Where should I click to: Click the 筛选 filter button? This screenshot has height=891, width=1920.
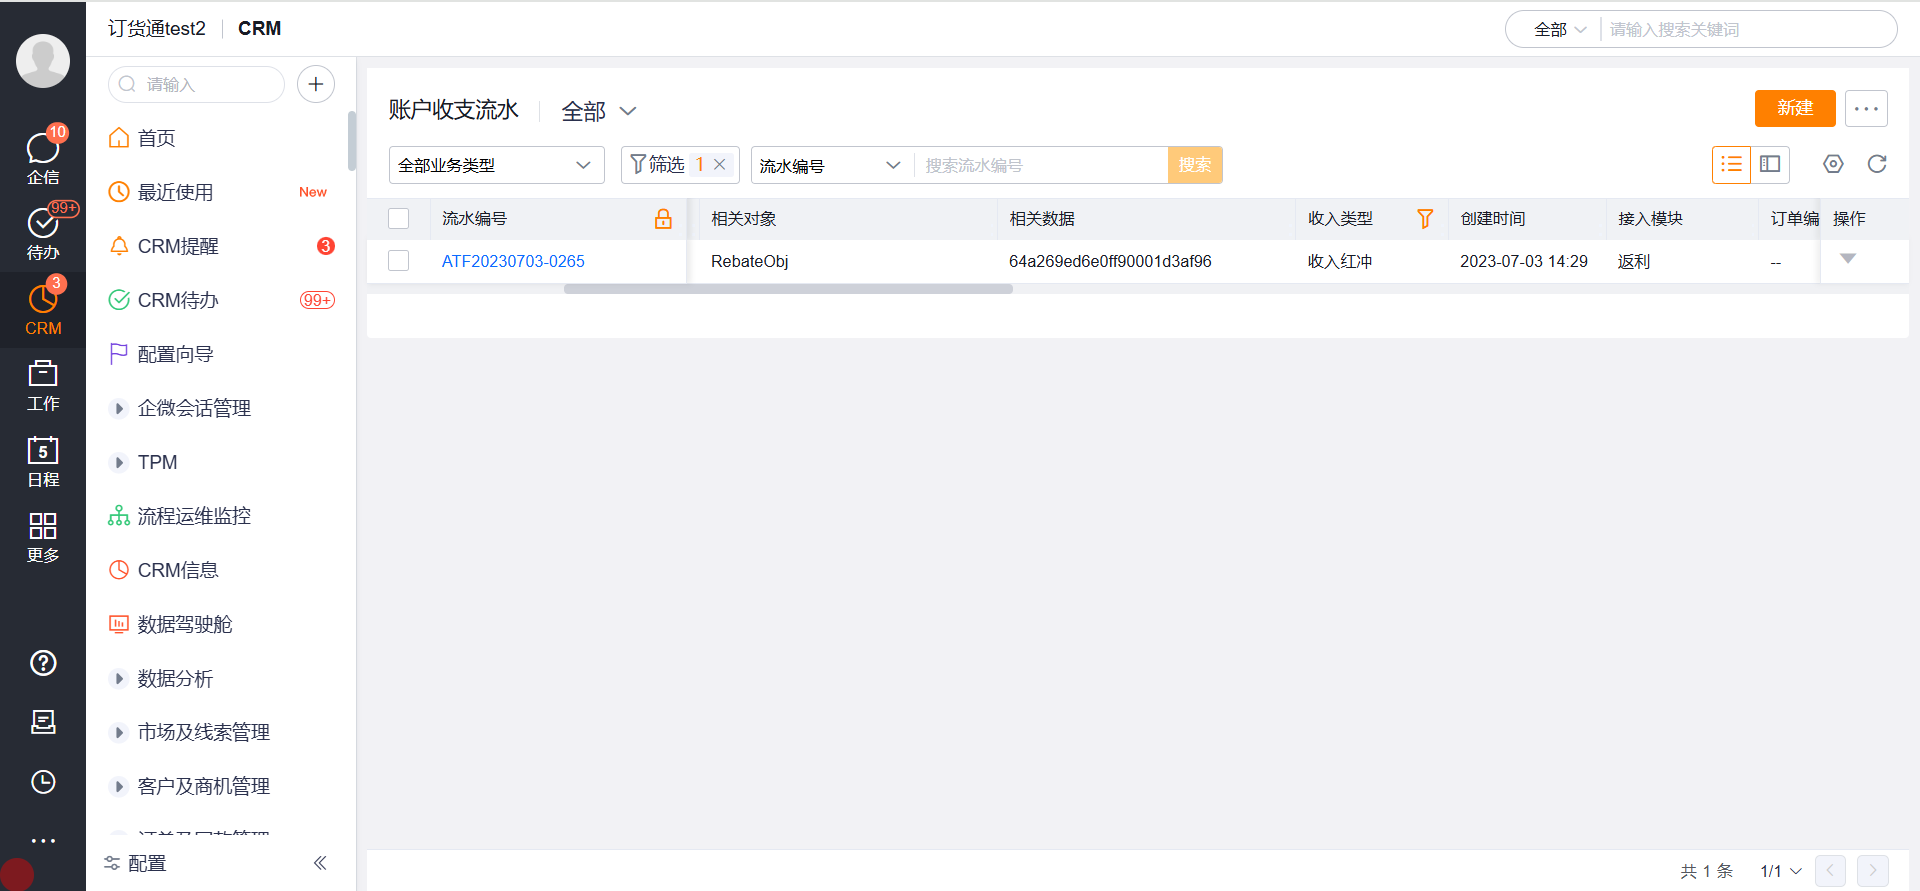click(x=658, y=165)
